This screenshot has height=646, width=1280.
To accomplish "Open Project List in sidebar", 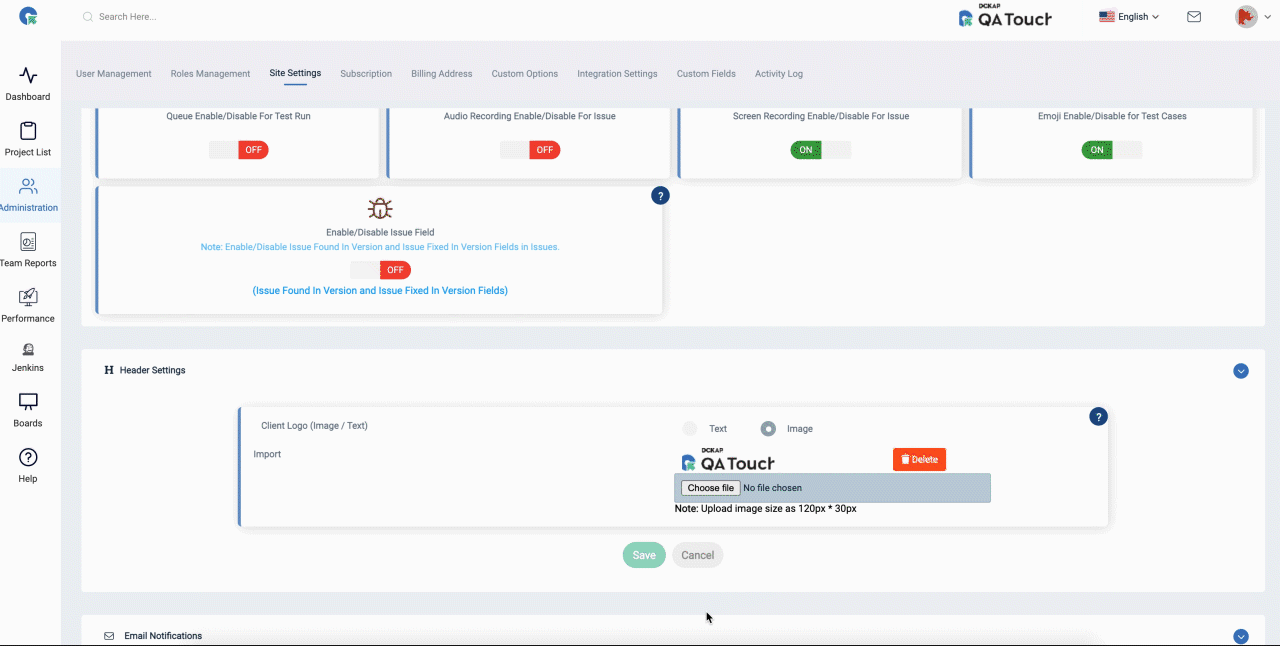I will point(28,139).
